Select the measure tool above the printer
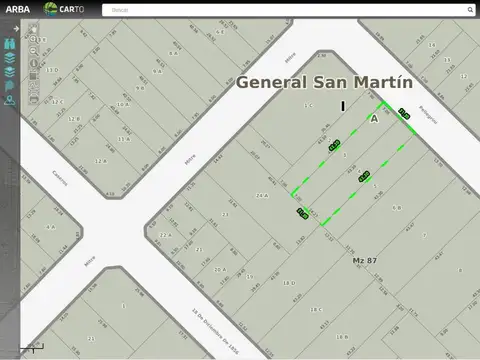The height and width of the screenshot is (360, 480). pyautogui.click(x=33, y=87)
